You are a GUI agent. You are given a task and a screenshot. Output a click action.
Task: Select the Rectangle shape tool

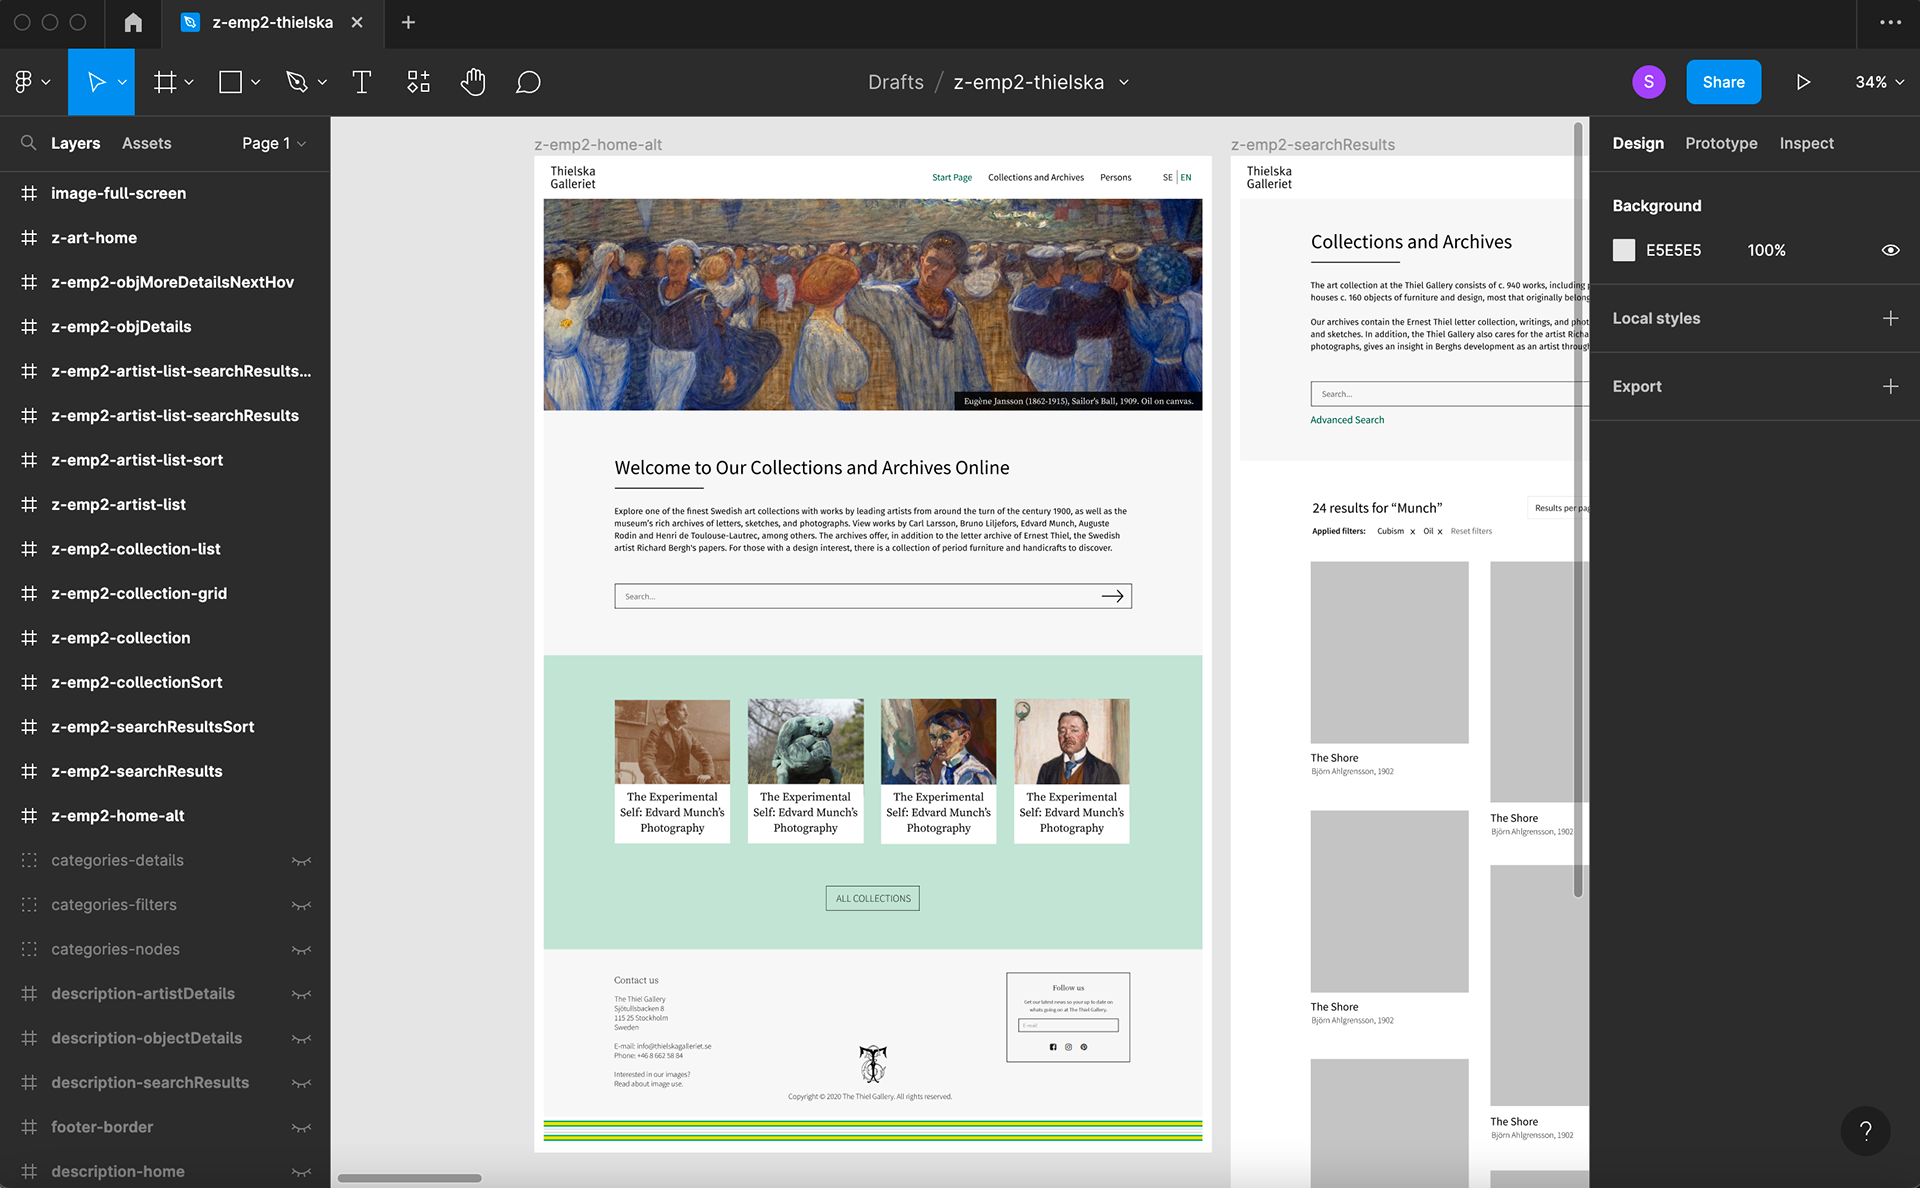[230, 82]
